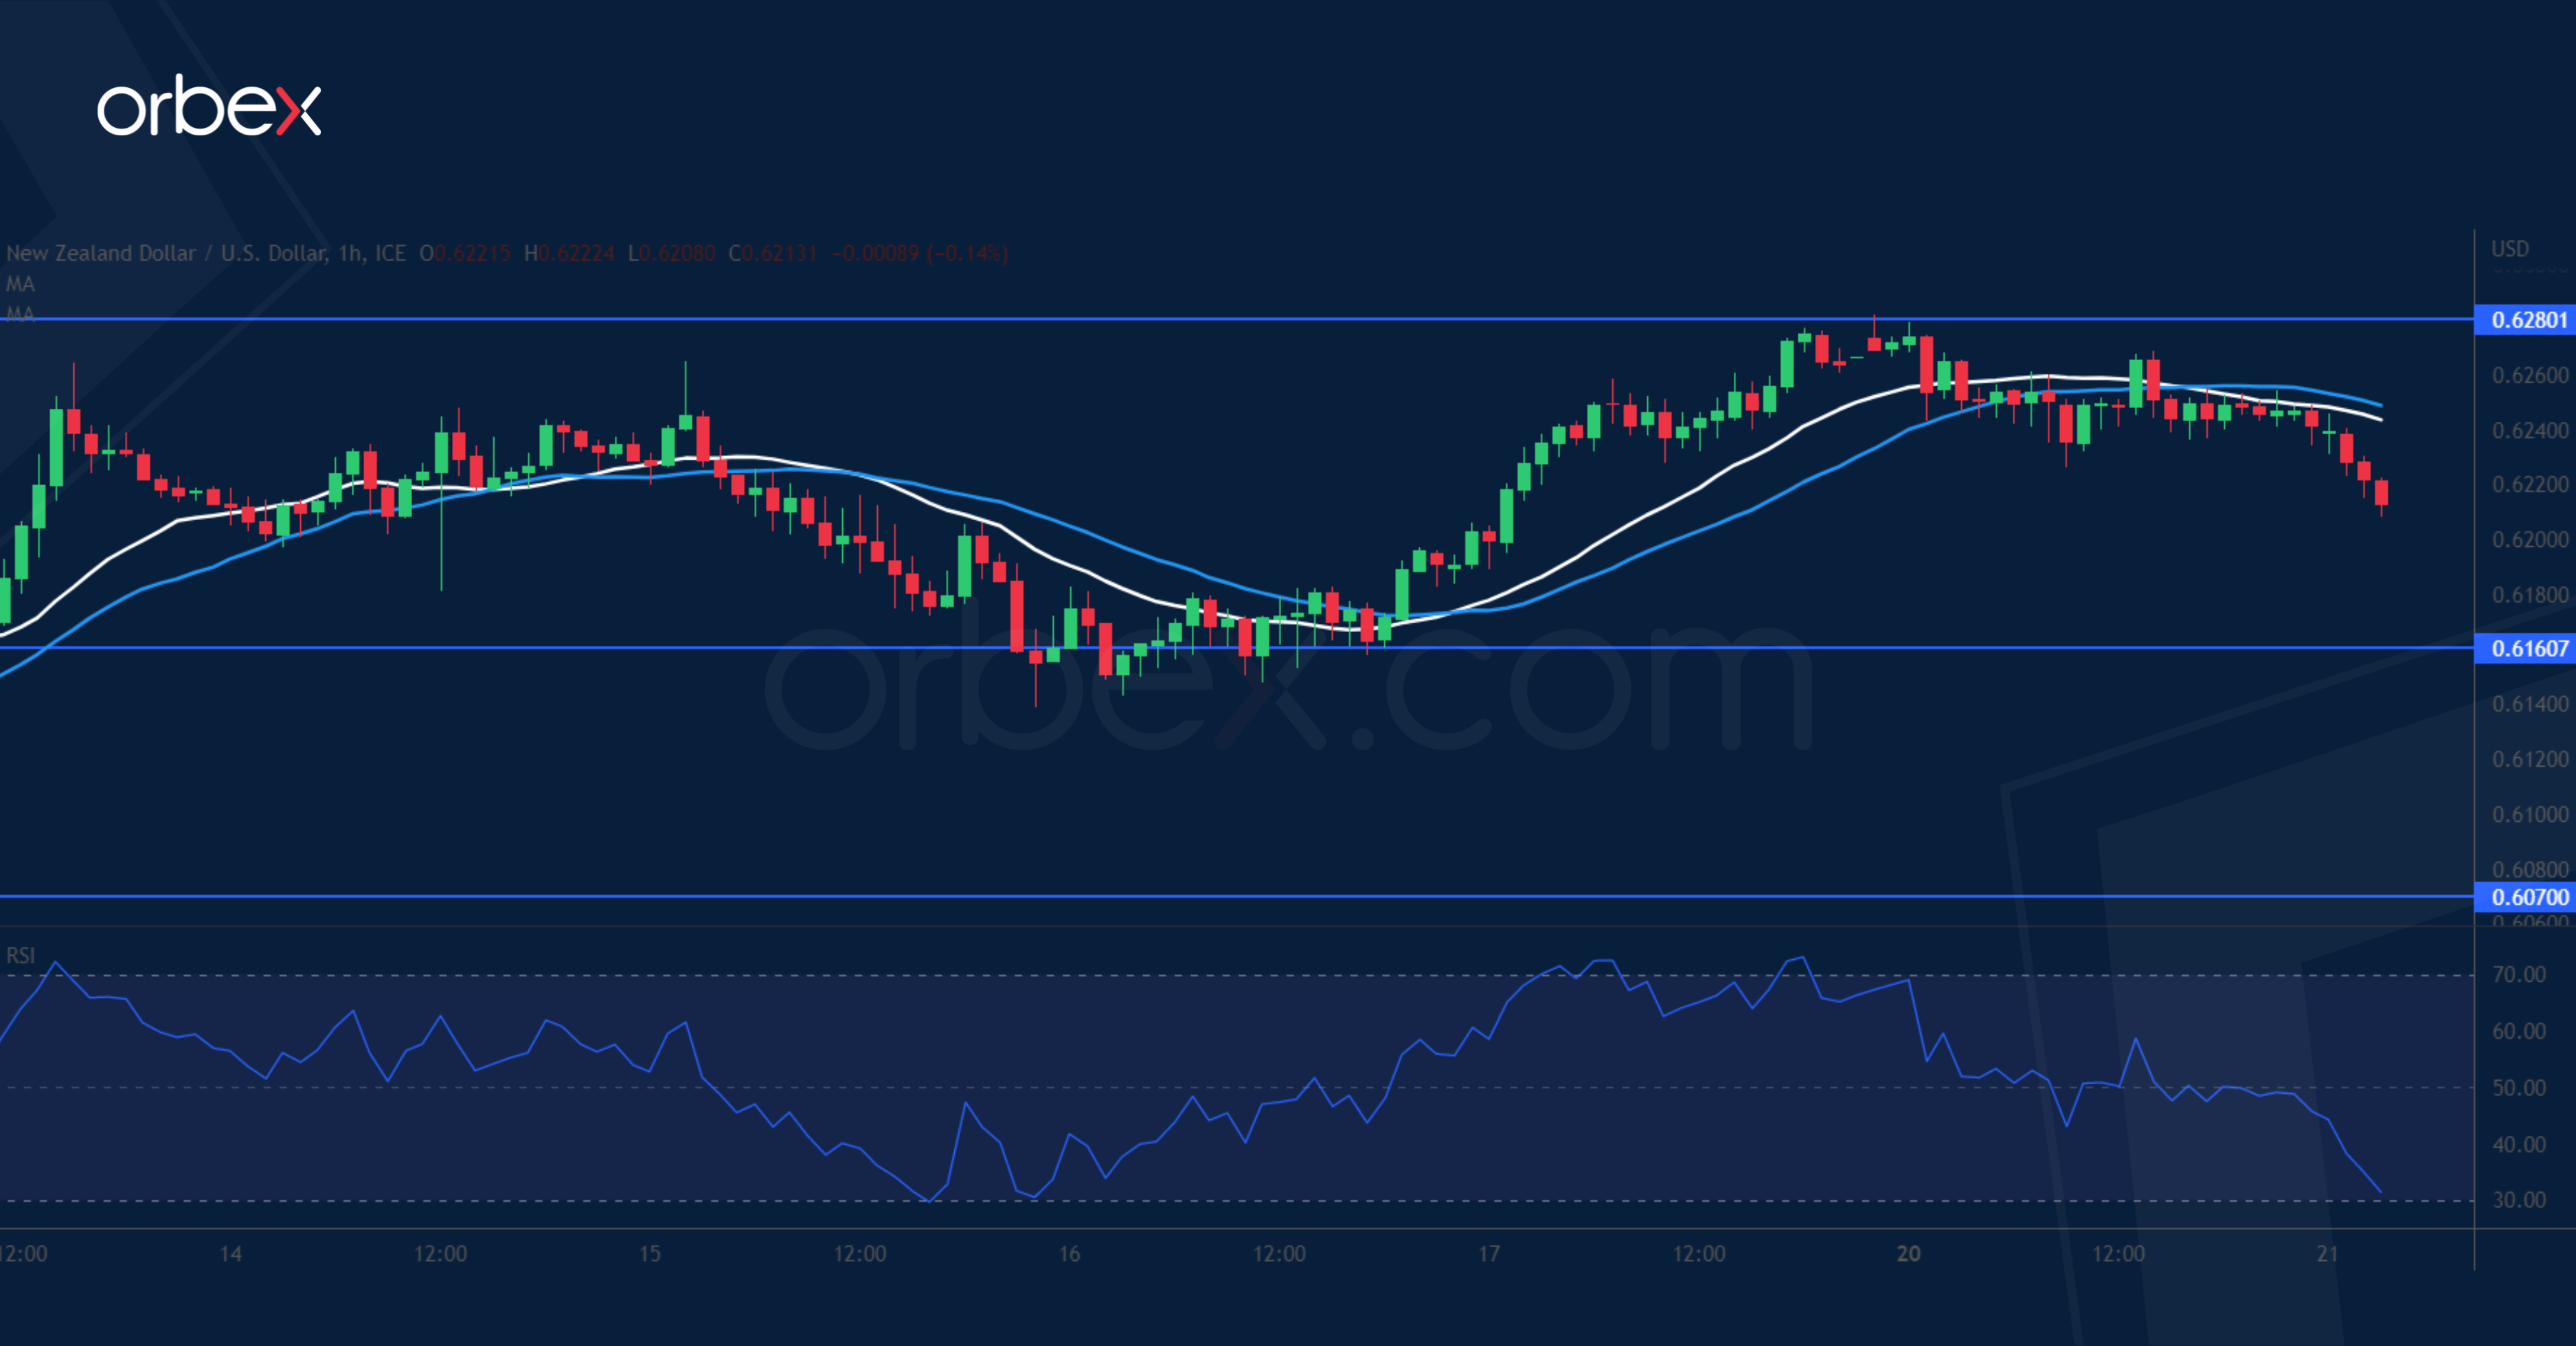This screenshot has width=2576, height=1346.
Task: Click the 0.61000 price scale value
Action: click(x=2529, y=814)
